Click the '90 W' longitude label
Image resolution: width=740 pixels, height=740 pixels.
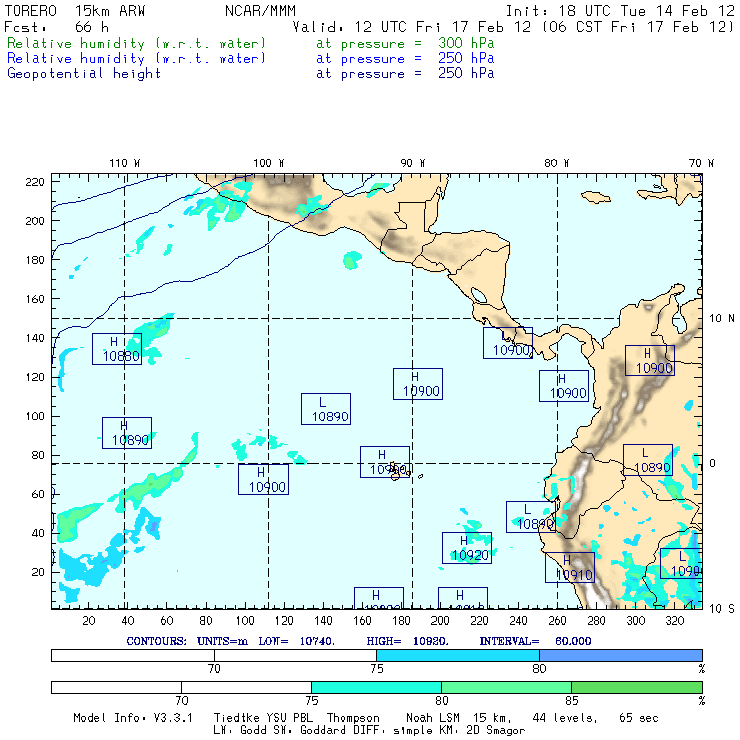[x=412, y=163]
